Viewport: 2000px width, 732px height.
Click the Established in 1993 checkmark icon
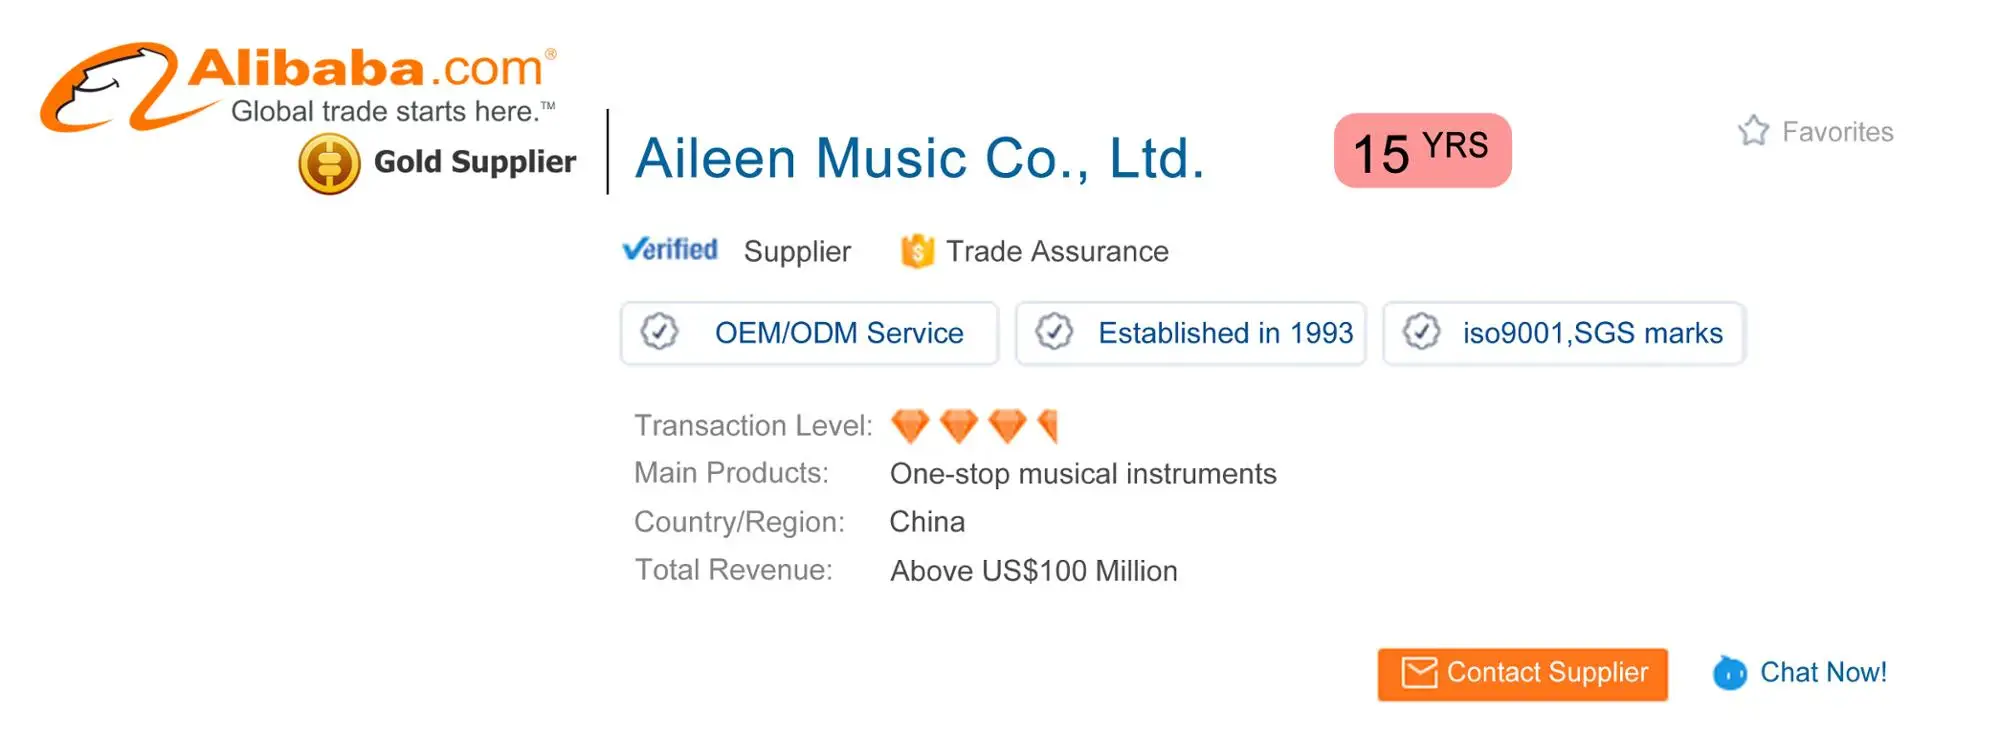(1054, 332)
